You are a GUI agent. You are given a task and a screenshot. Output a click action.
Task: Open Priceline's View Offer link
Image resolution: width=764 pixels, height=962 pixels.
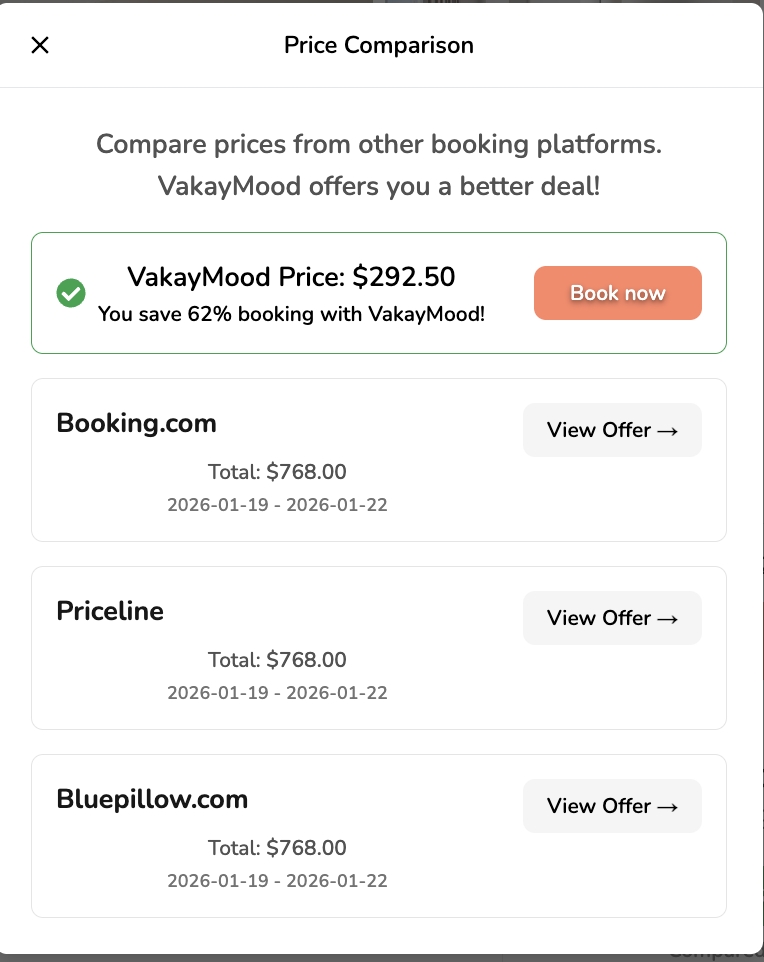click(x=612, y=618)
